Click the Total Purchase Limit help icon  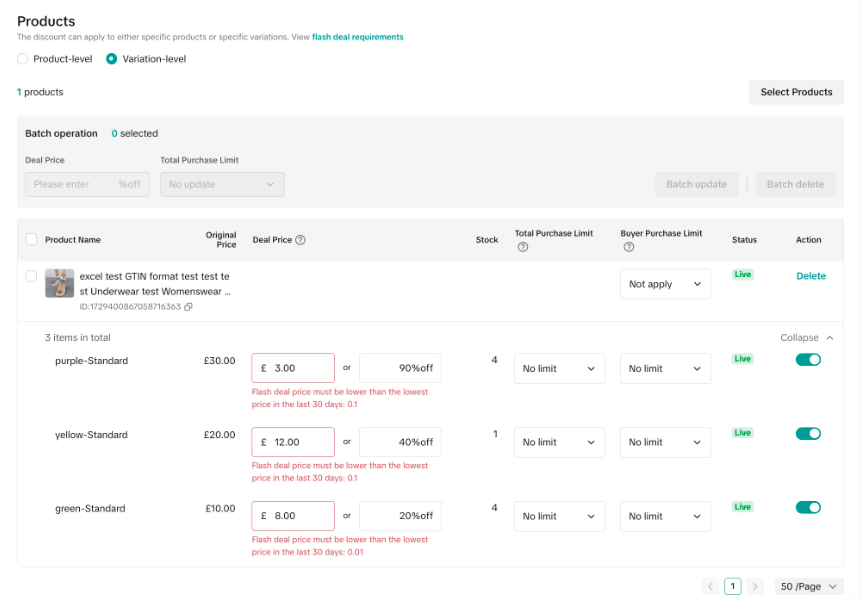tap(523, 247)
